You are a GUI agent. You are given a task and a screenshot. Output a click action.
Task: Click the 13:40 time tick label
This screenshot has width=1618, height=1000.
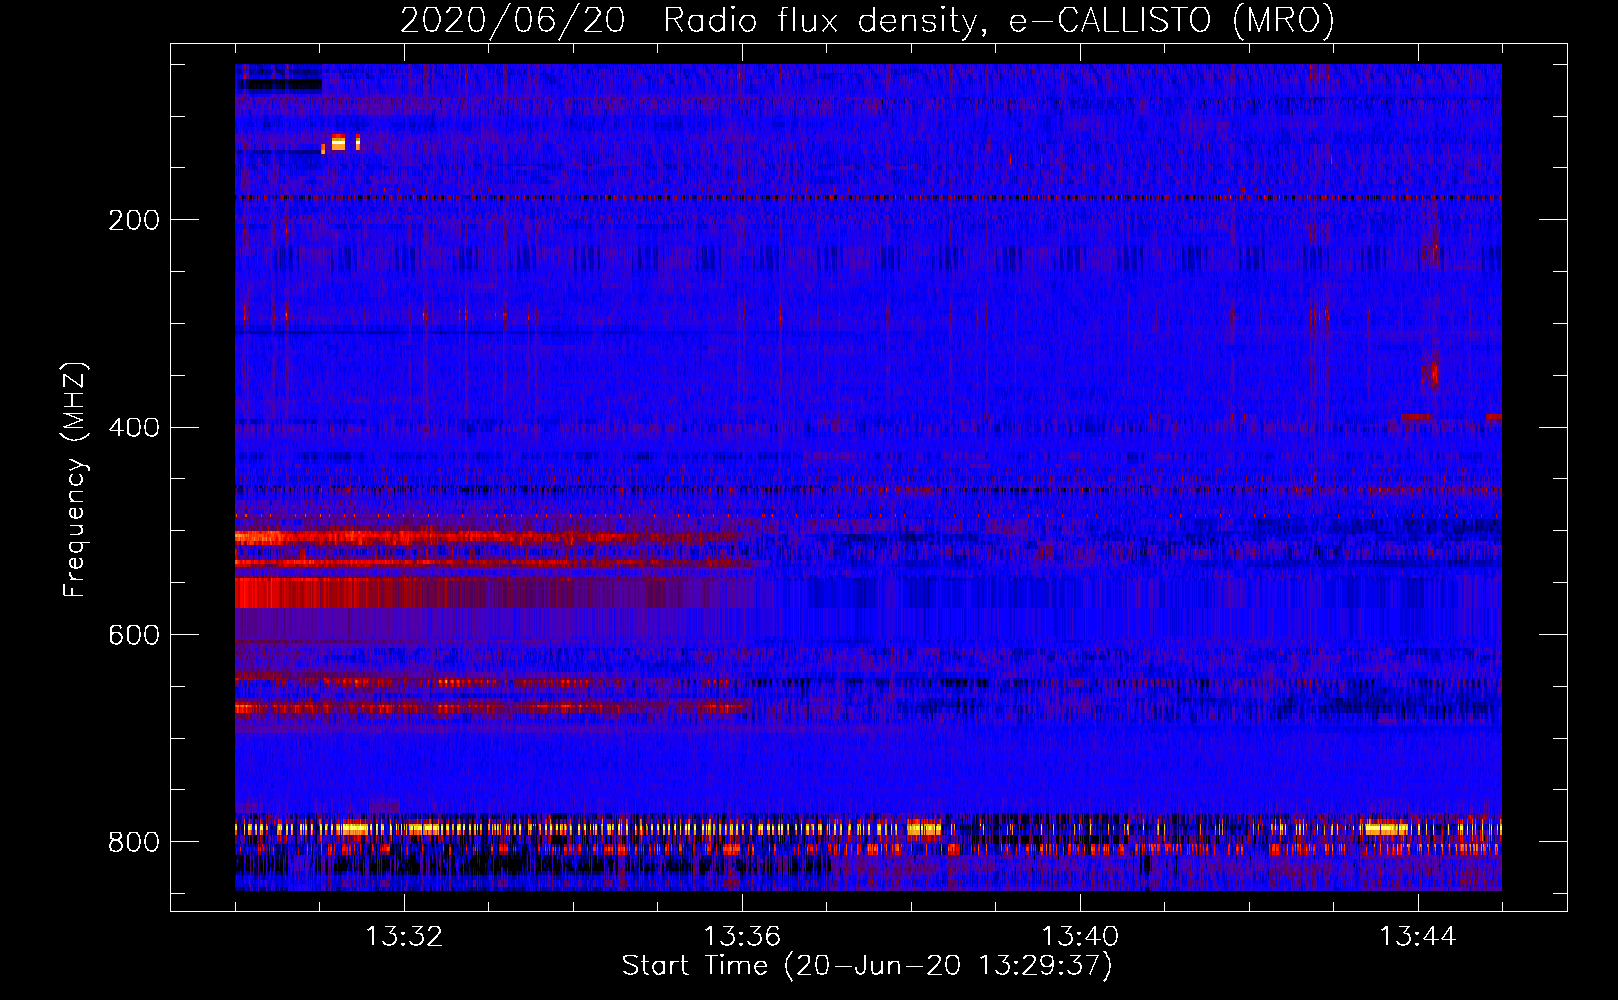coord(1080,936)
